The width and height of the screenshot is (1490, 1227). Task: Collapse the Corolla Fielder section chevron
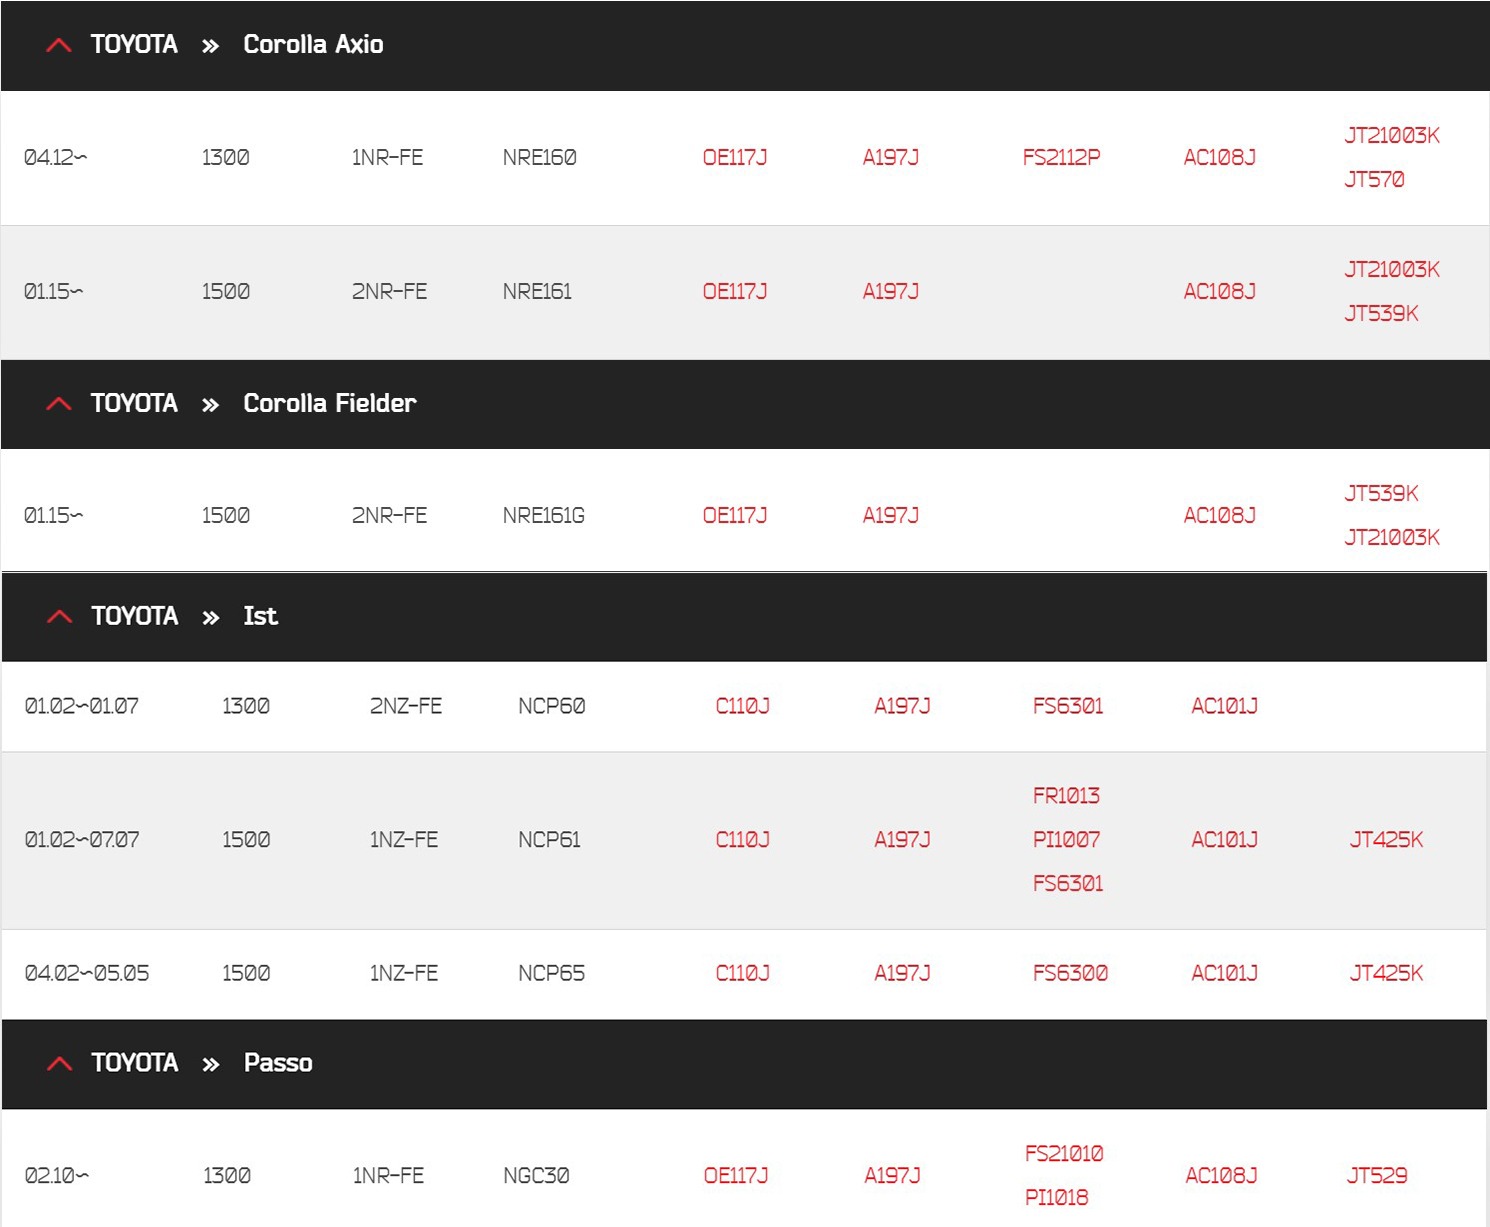tap(59, 404)
